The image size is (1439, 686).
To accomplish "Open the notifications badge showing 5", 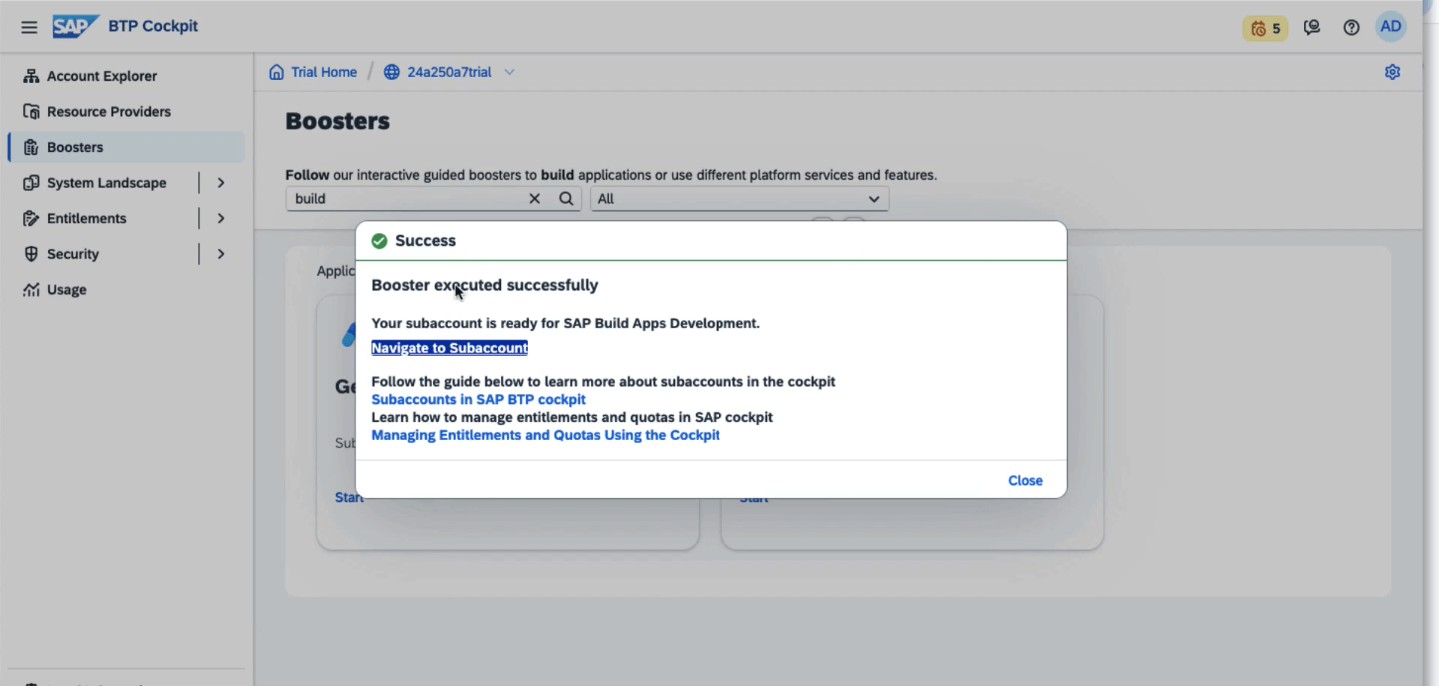I will pos(1265,28).
